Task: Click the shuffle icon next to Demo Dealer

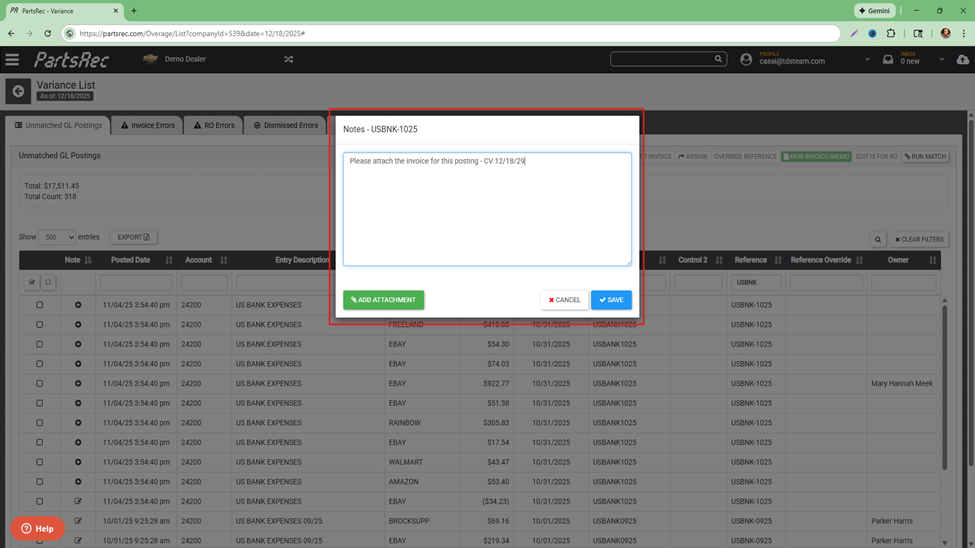Action: click(289, 59)
